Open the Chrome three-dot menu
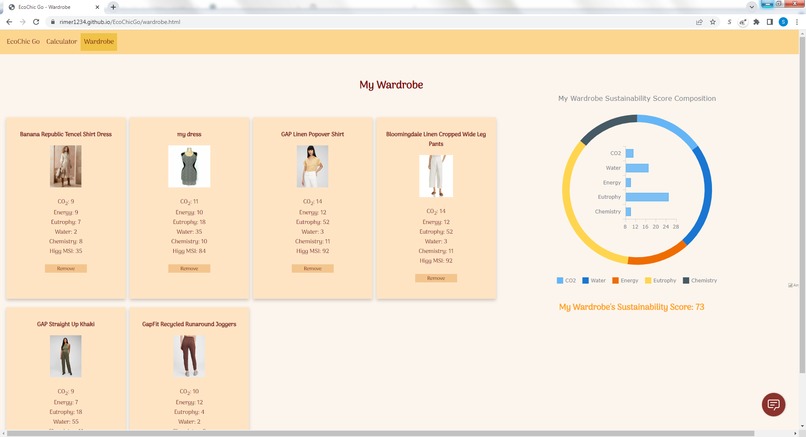 click(797, 22)
